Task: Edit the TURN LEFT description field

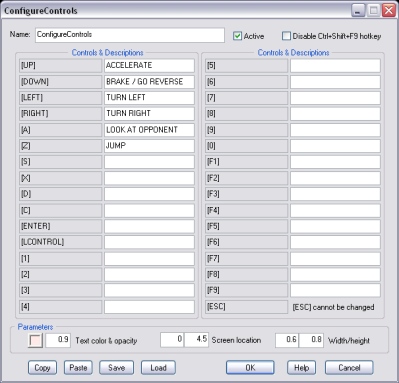Action: point(149,98)
